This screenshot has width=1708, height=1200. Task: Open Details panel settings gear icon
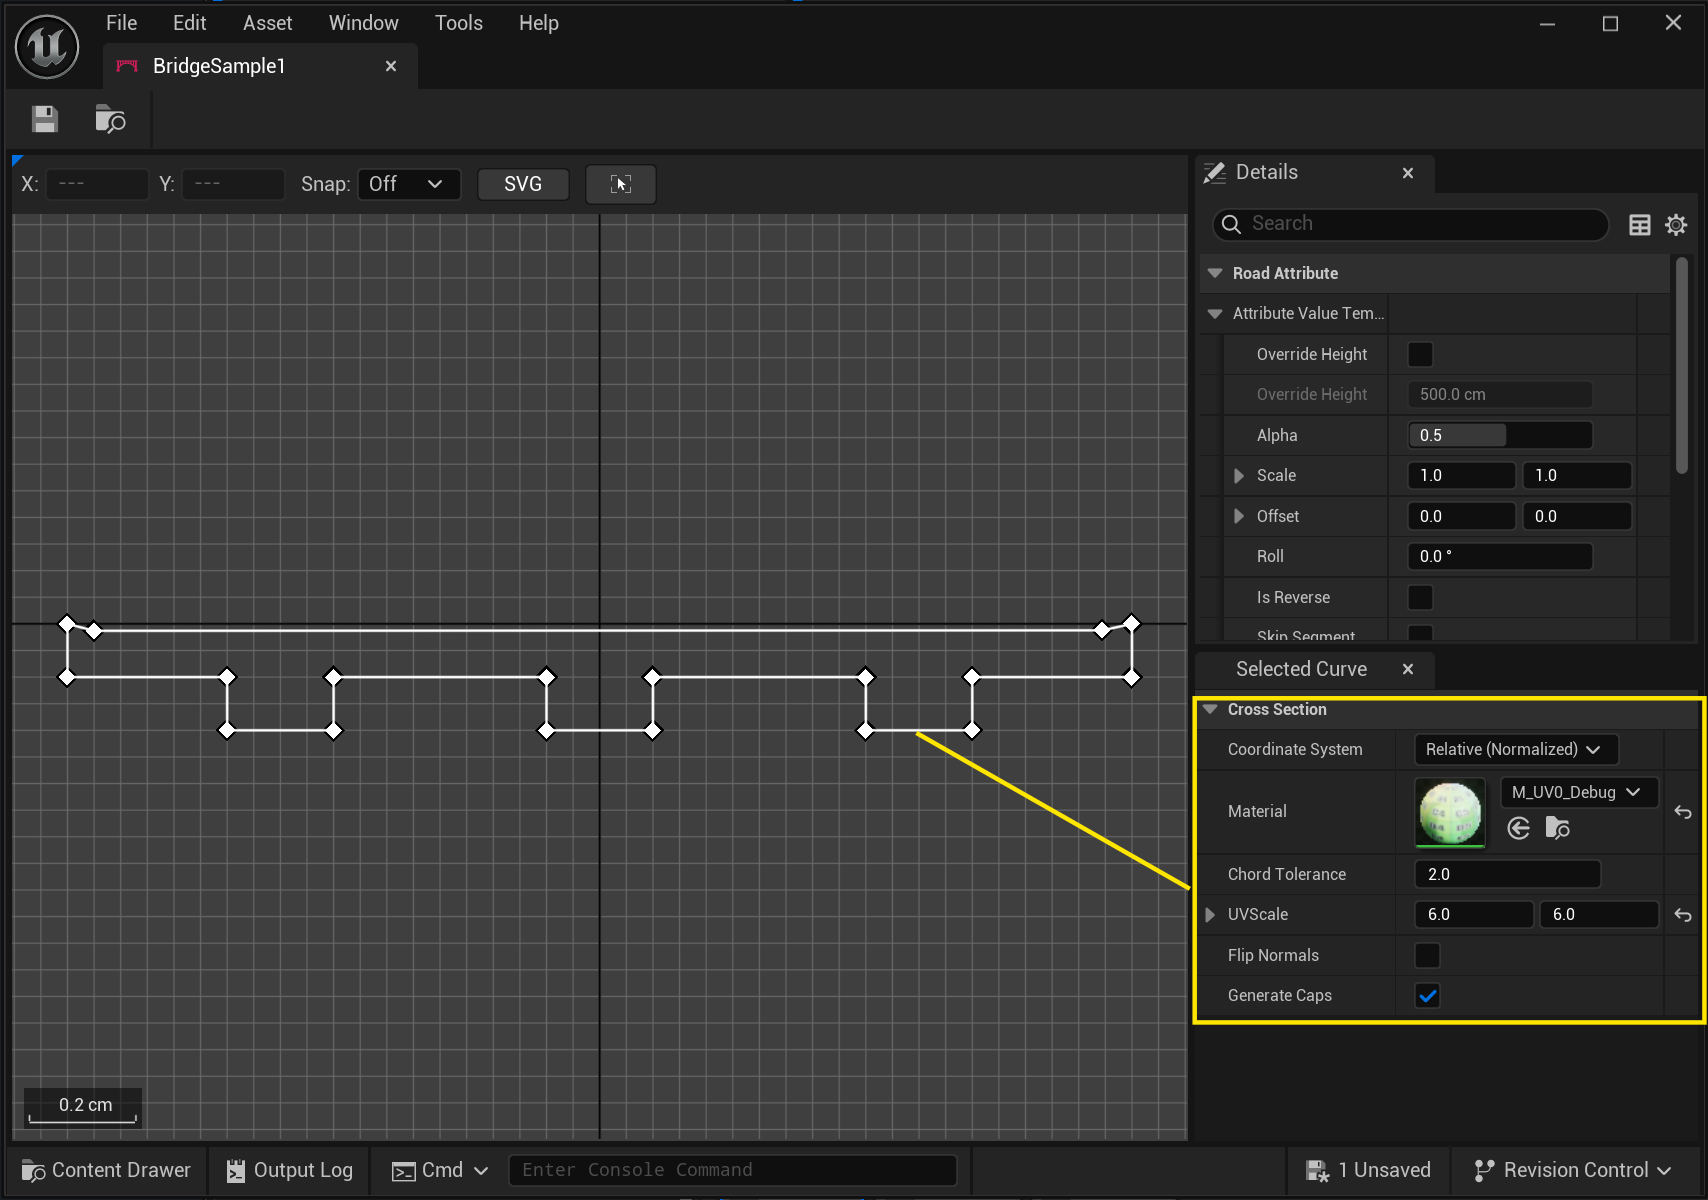(x=1676, y=225)
